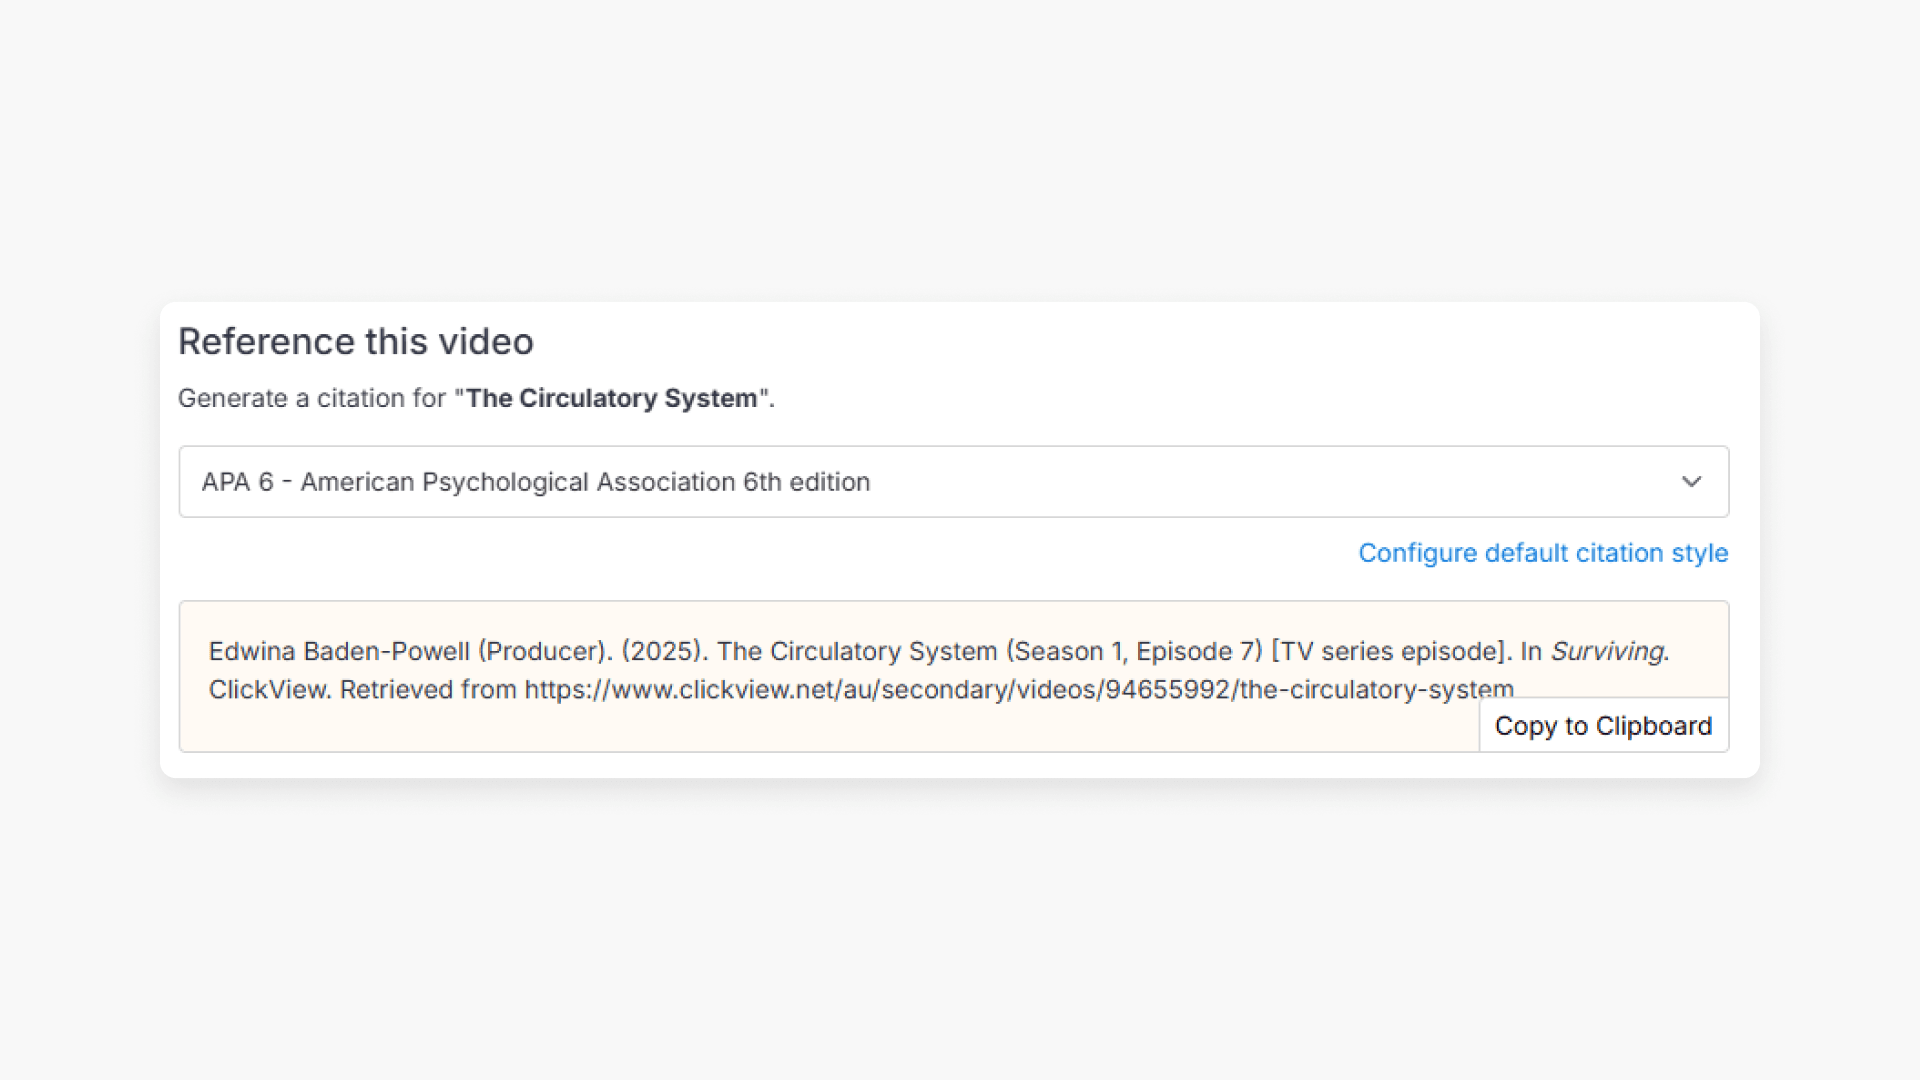Click the italic Surviving series title

coord(1607,651)
